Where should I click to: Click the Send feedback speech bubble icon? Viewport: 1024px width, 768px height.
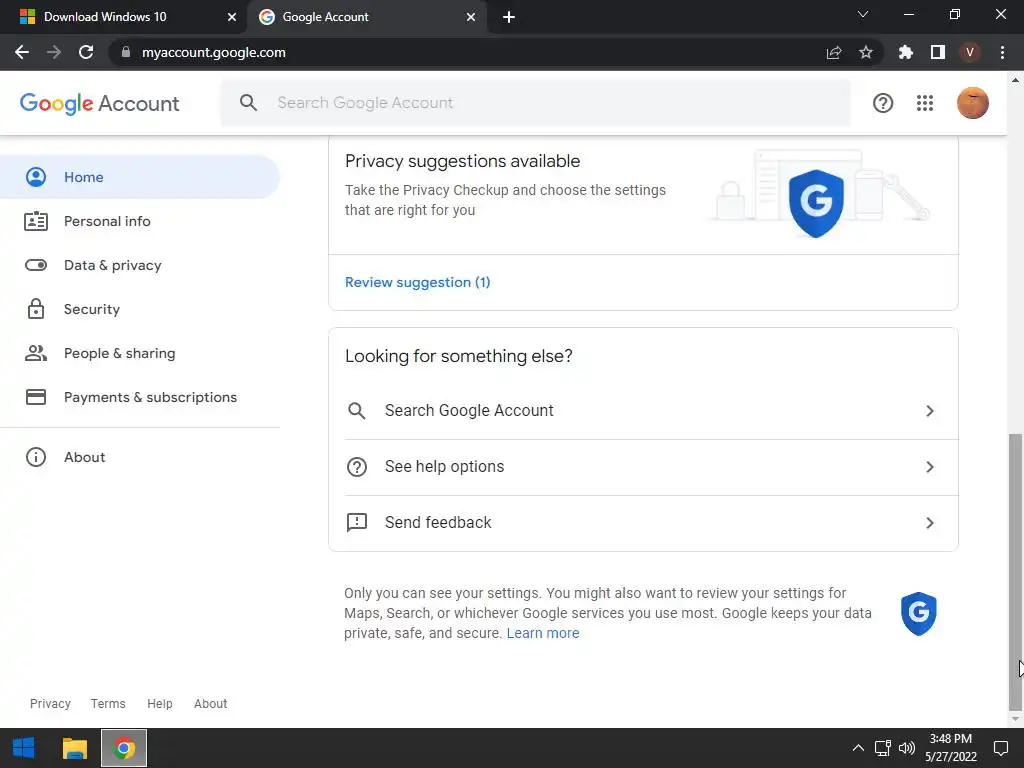(357, 522)
